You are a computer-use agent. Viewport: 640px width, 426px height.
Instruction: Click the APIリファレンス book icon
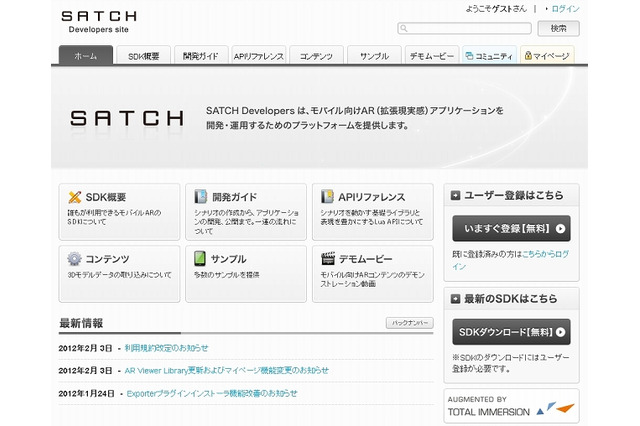pyautogui.click(x=327, y=197)
